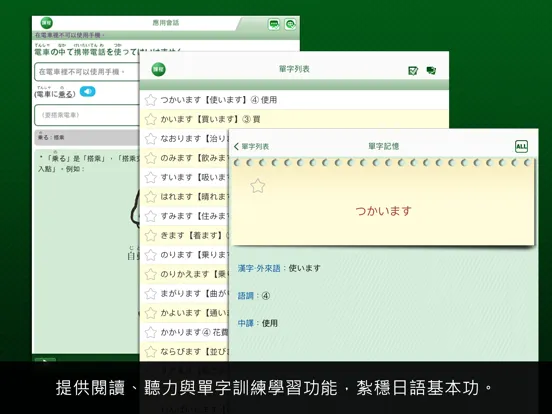Select のみます word entry

tap(184, 158)
